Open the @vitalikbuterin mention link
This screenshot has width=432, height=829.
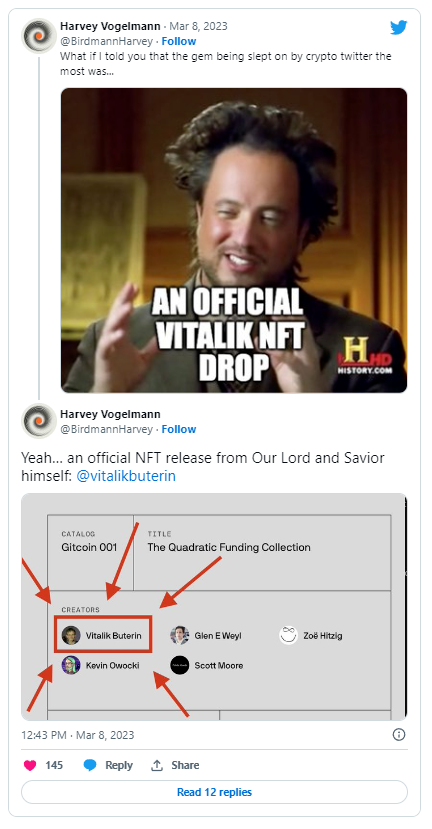point(126,476)
